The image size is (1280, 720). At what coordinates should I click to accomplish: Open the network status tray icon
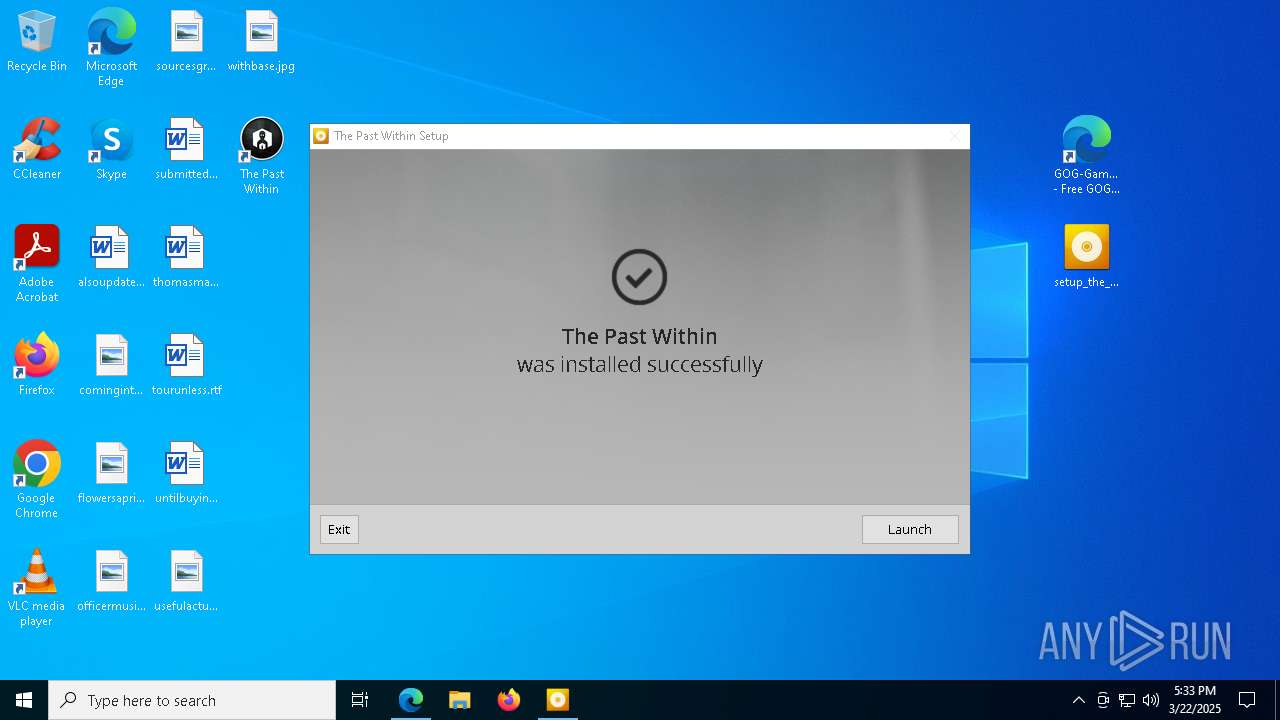click(x=1127, y=700)
